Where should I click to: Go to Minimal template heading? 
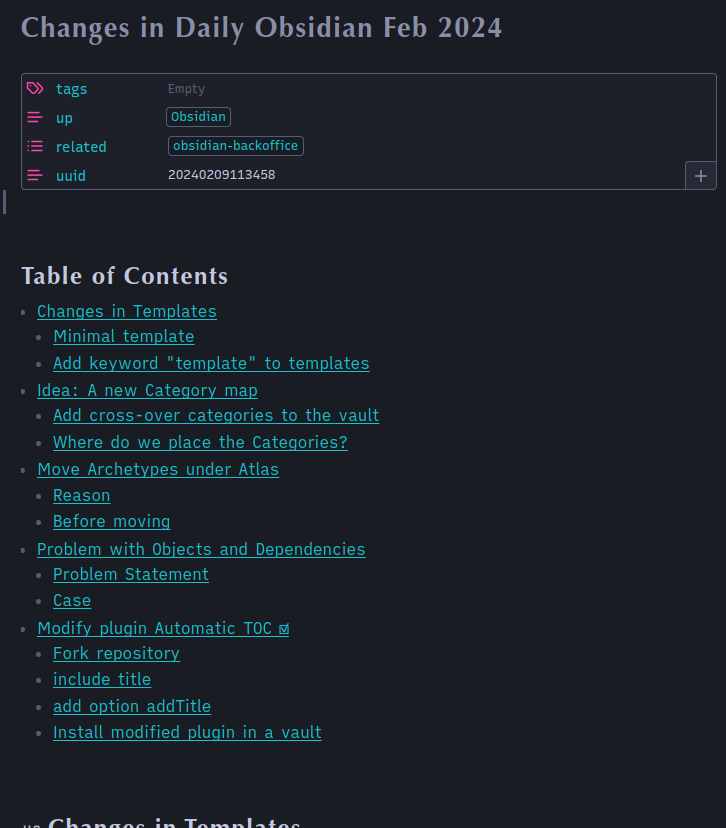coord(124,336)
